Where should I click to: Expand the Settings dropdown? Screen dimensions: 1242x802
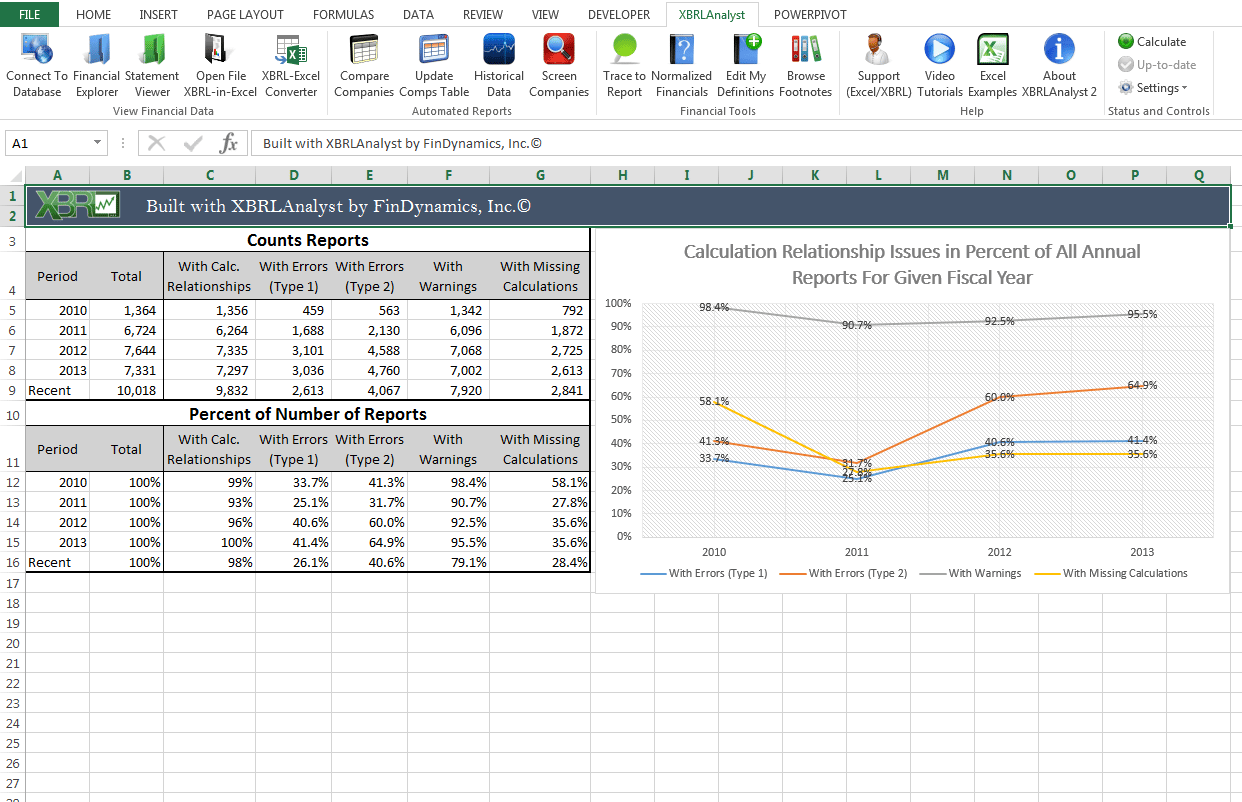pos(1155,87)
